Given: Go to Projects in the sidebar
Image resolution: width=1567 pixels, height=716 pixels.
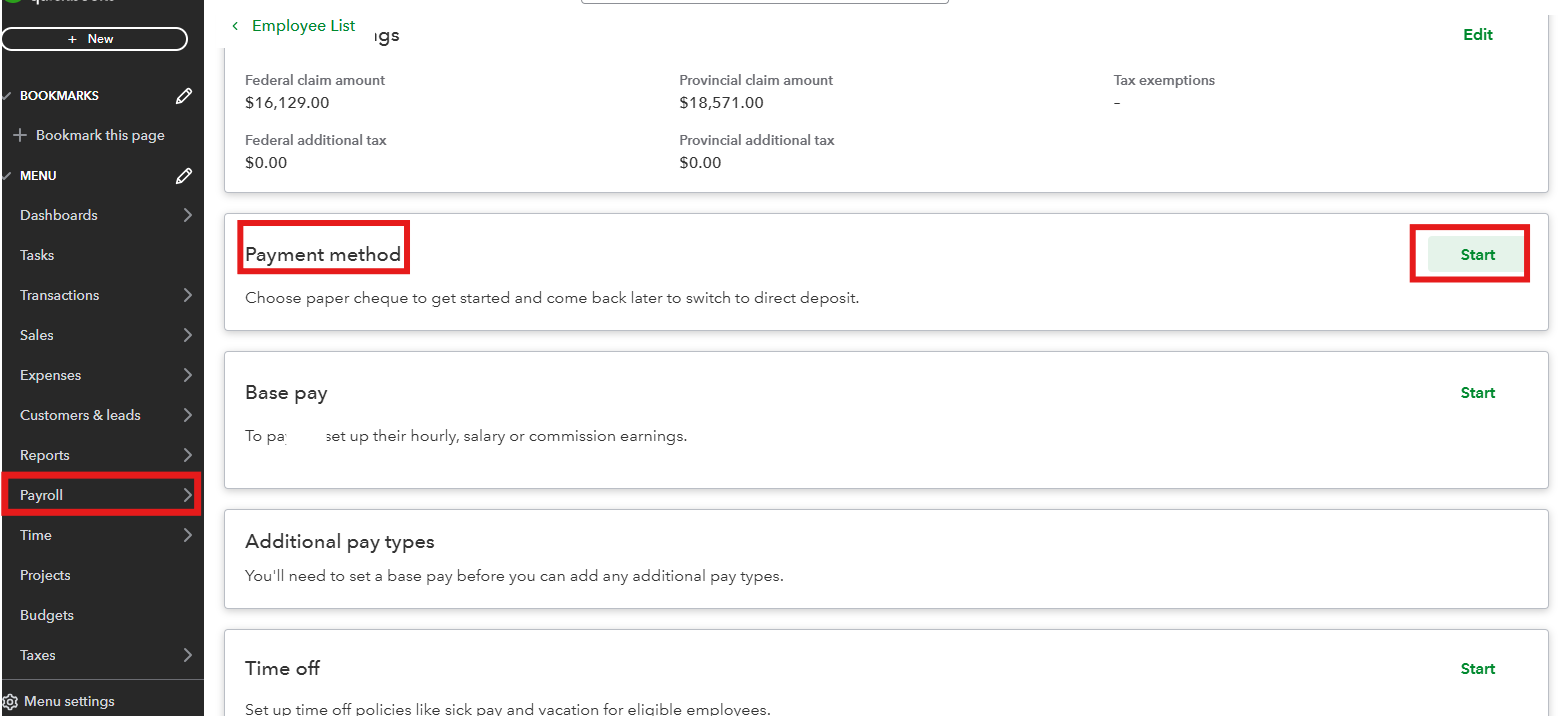Looking at the screenshot, I should point(45,575).
